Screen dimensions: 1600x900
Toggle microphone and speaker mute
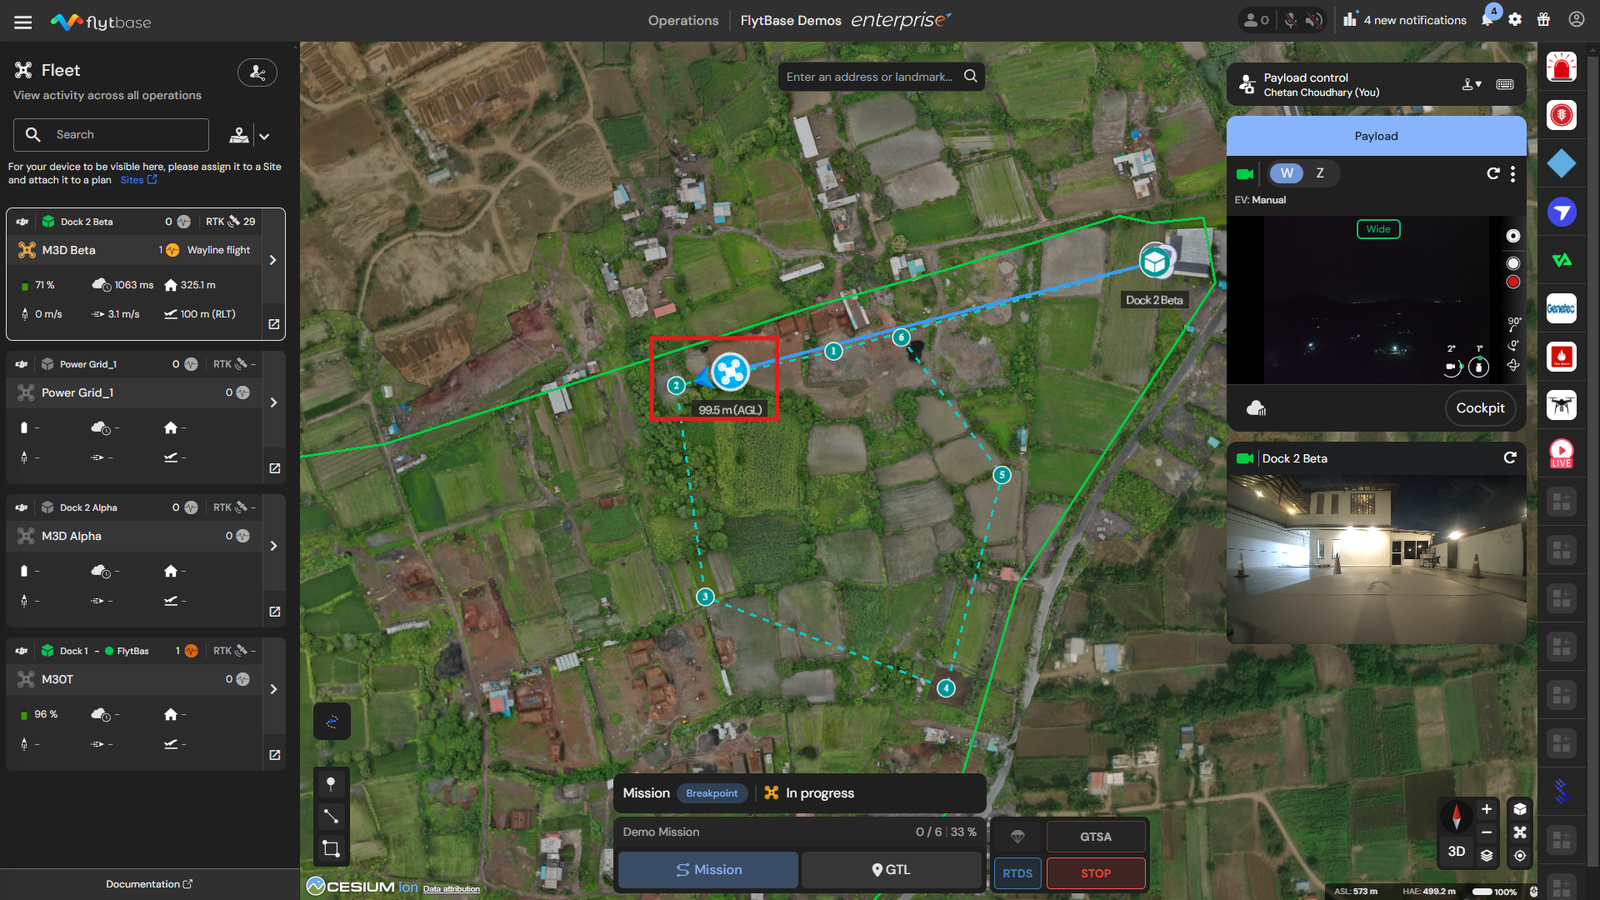1303,20
